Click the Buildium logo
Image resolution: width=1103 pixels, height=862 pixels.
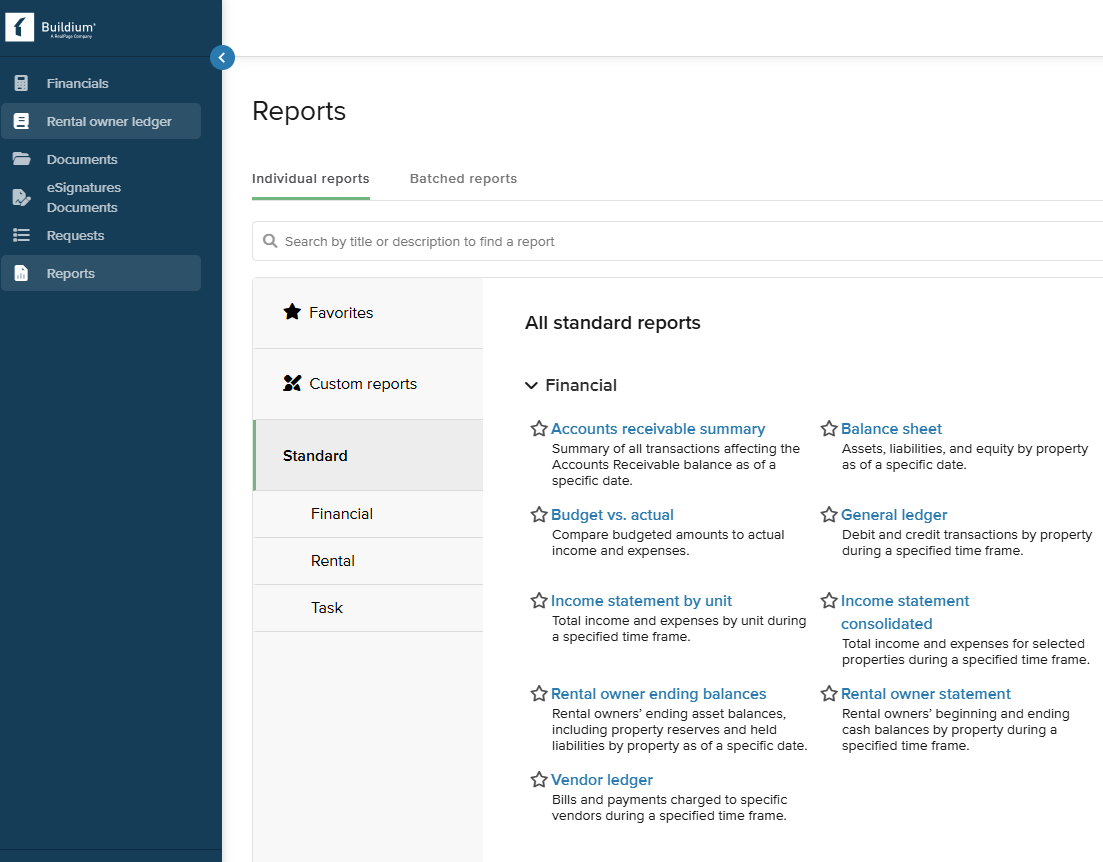[50, 28]
